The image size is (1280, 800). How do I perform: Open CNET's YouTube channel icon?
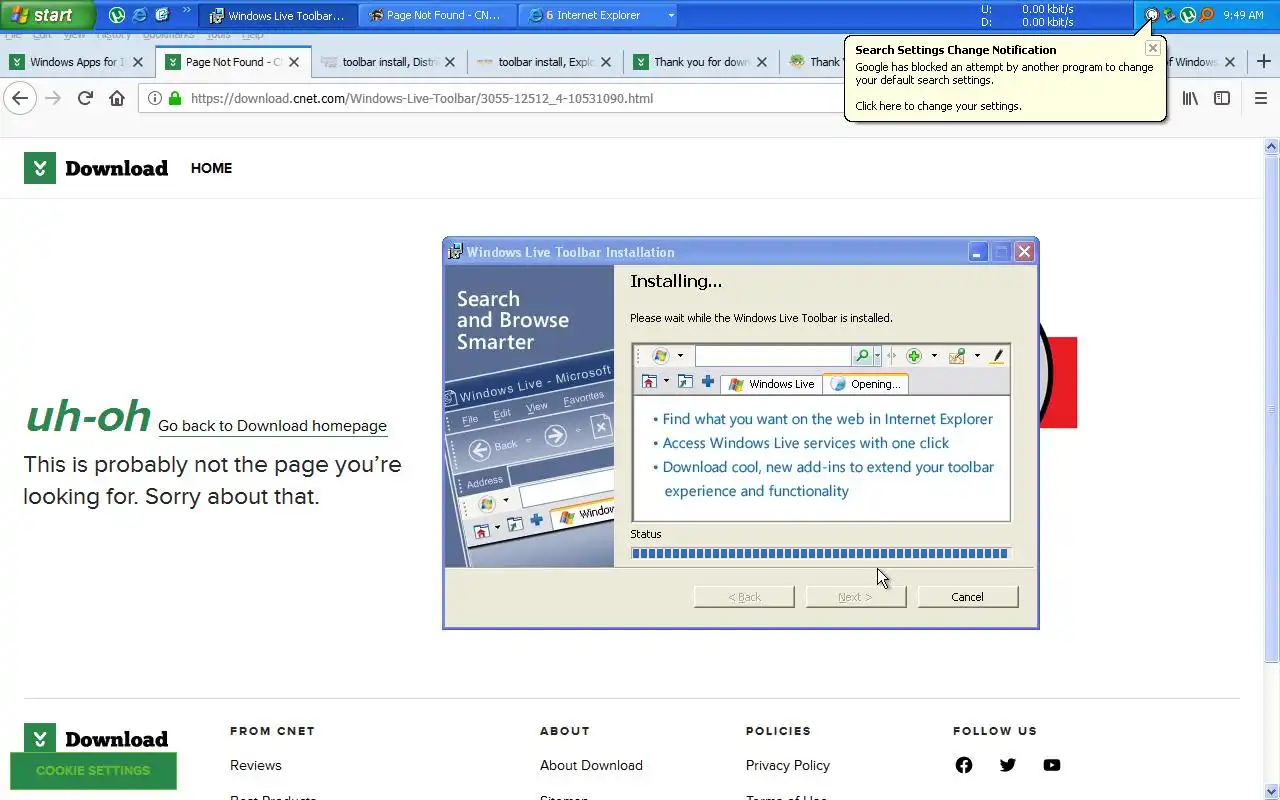point(1052,765)
